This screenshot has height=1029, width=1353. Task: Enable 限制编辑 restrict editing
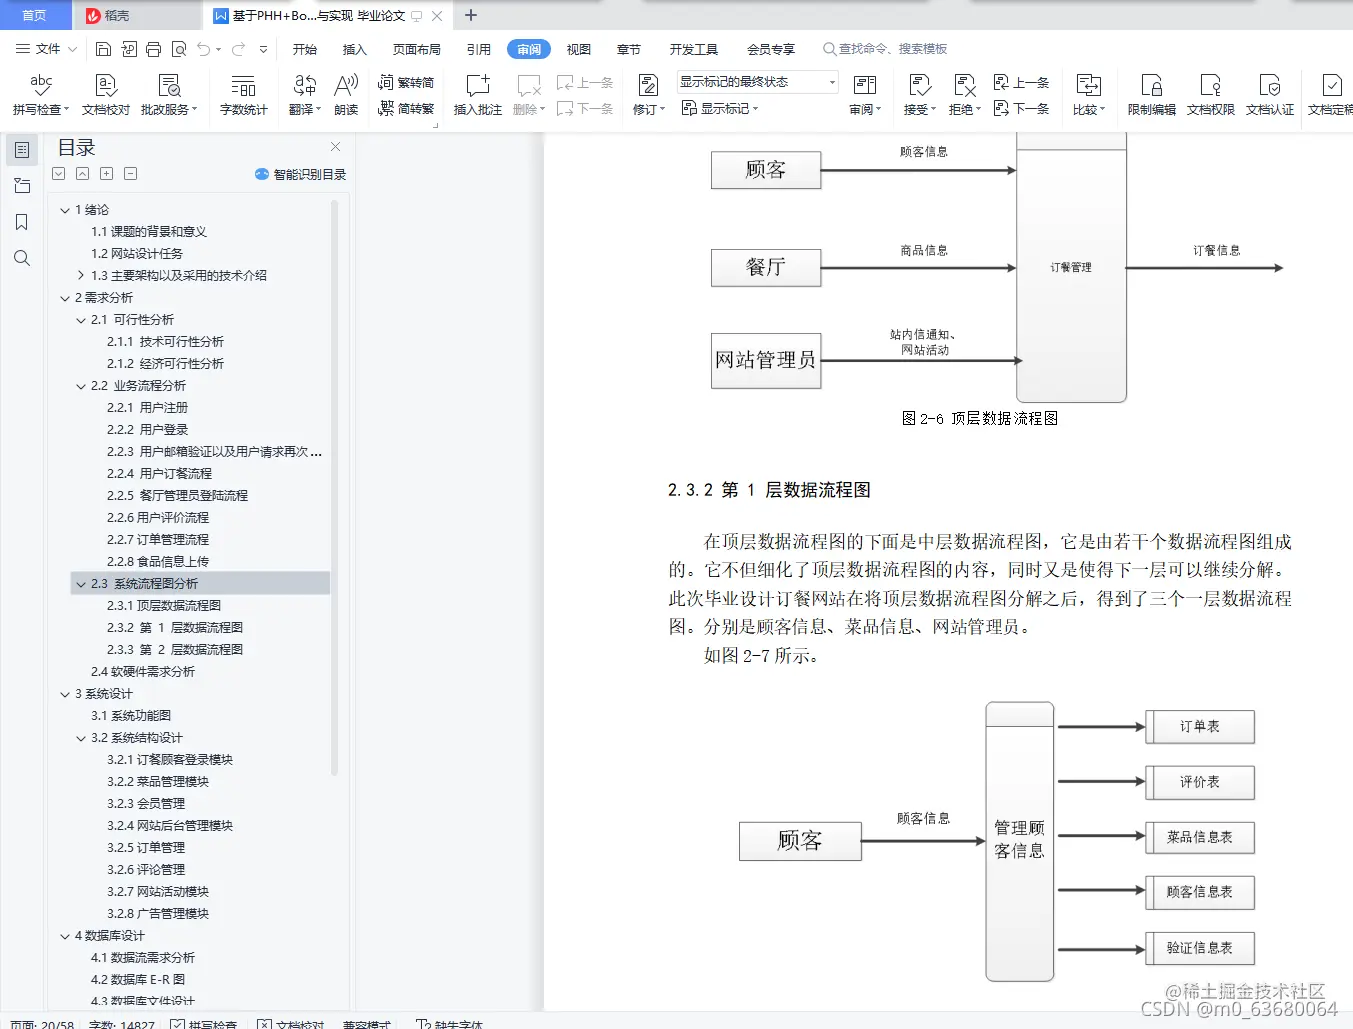click(1152, 95)
